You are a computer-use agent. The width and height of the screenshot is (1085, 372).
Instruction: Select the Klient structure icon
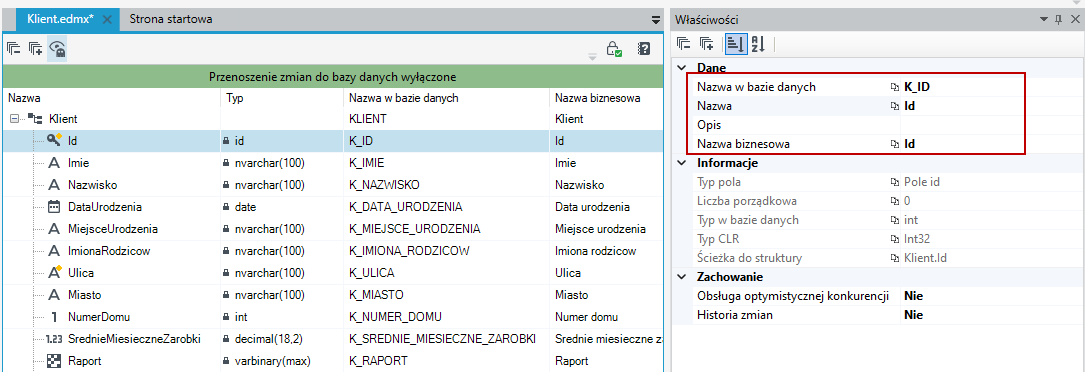pos(35,119)
